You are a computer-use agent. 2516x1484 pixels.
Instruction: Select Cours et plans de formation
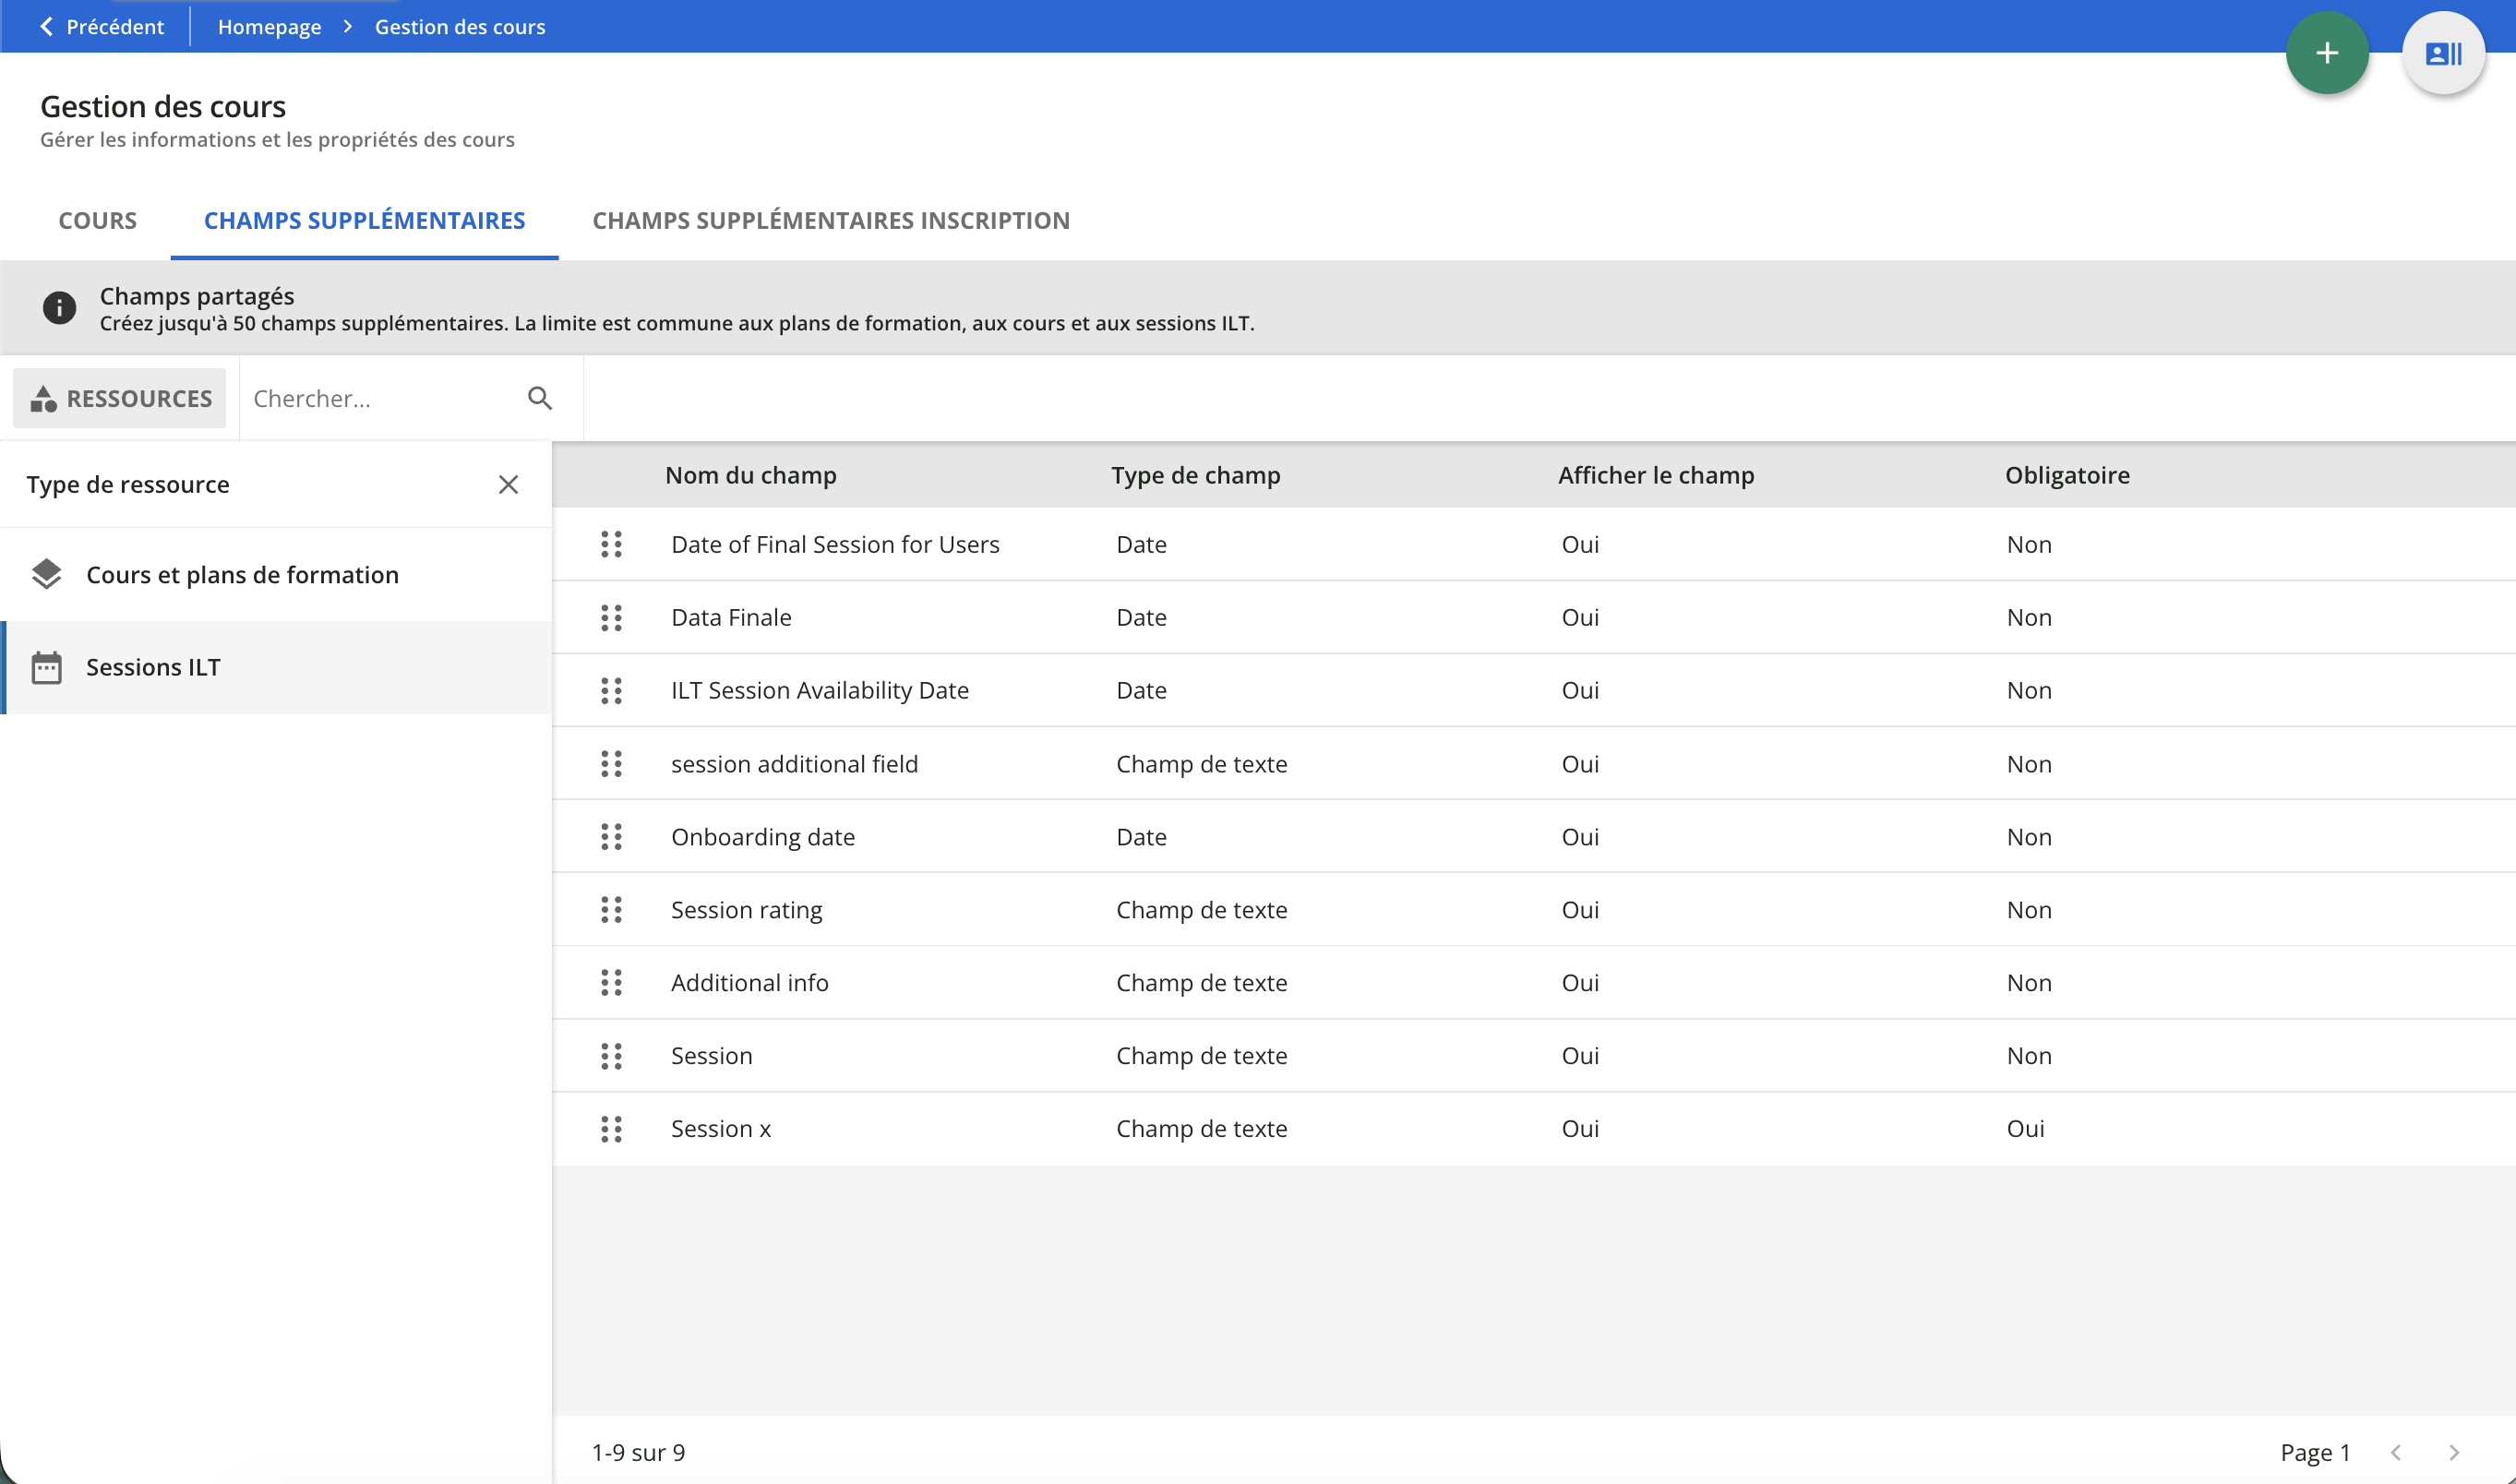[x=242, y=575]
